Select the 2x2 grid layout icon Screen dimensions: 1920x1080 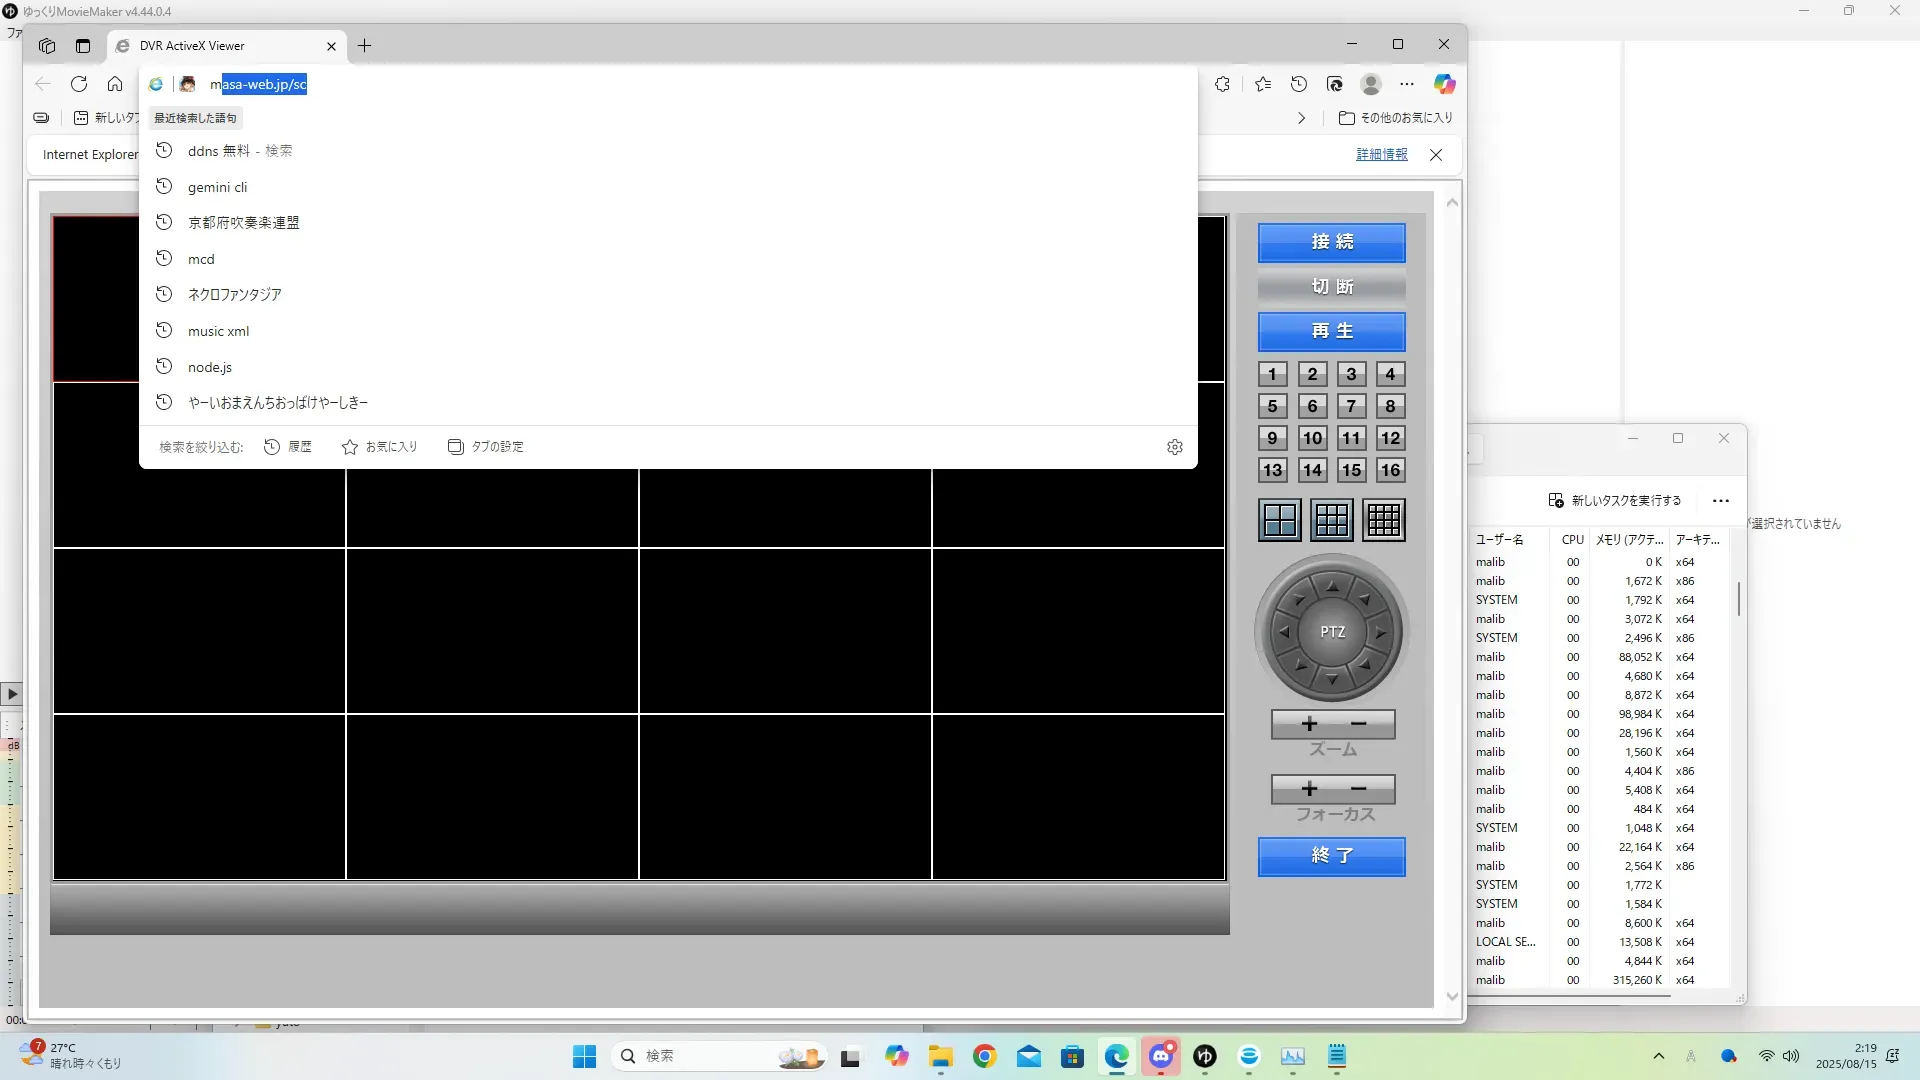coord(1280,520)
